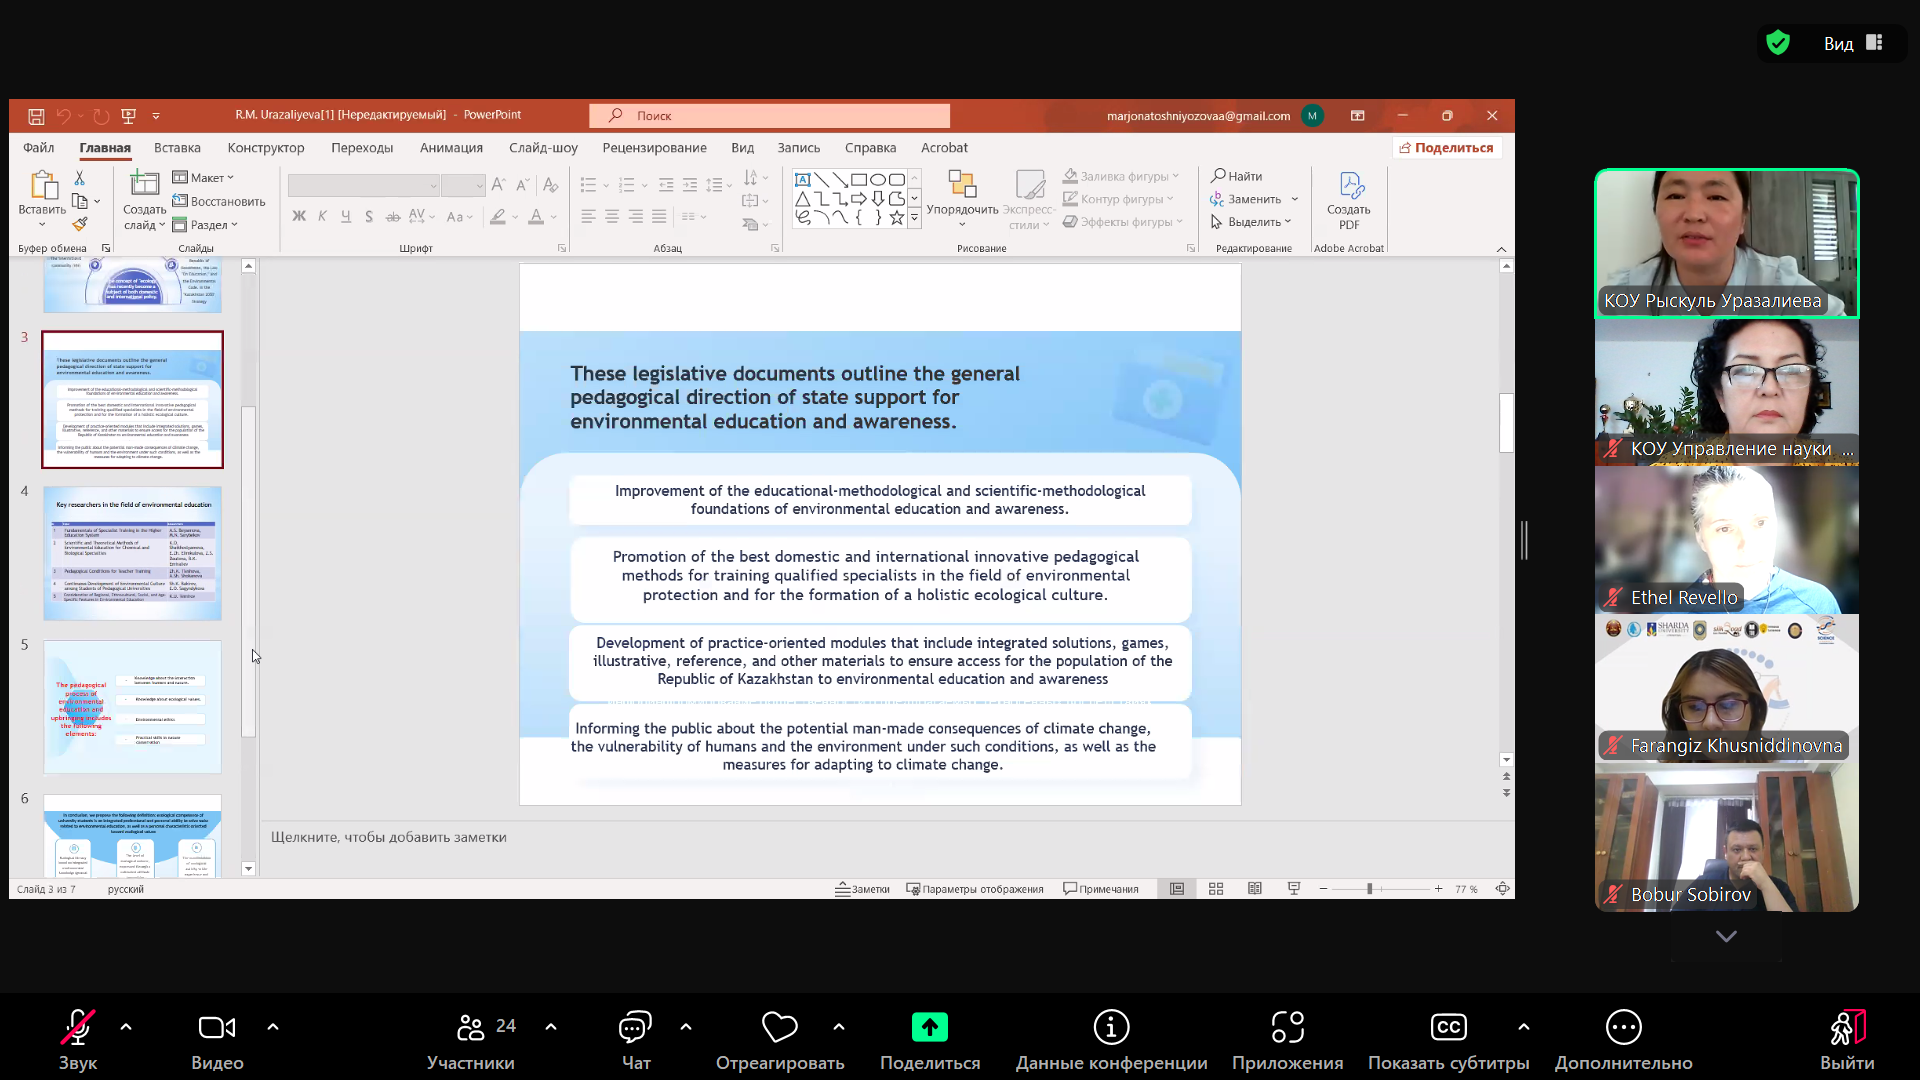Select КОУ Рыскуль Уразалиева video tile
This screenshot has width=1920, height=1080.
coord(1727,244)
